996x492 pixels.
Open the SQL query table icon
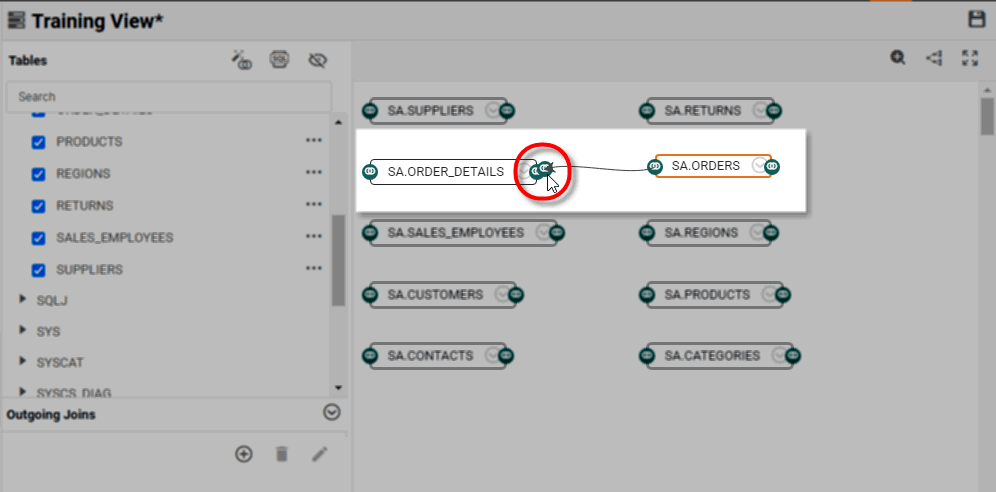280,60
